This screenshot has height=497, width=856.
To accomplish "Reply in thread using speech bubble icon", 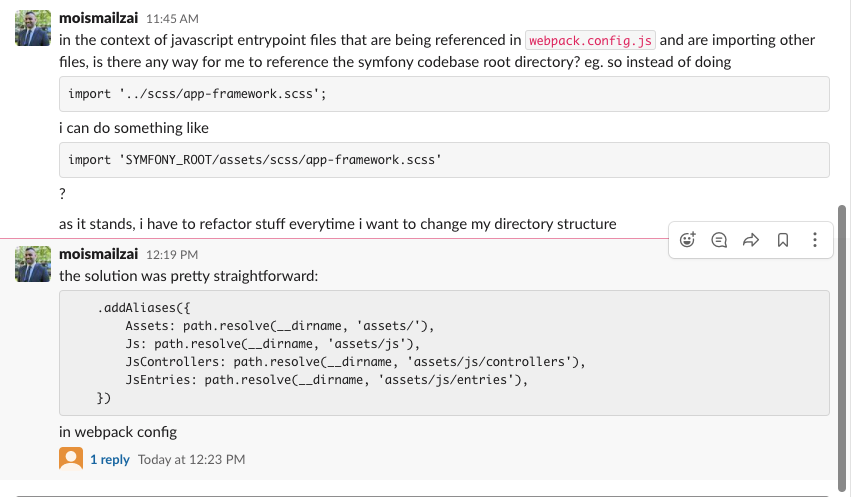I will tap(719, 240).
